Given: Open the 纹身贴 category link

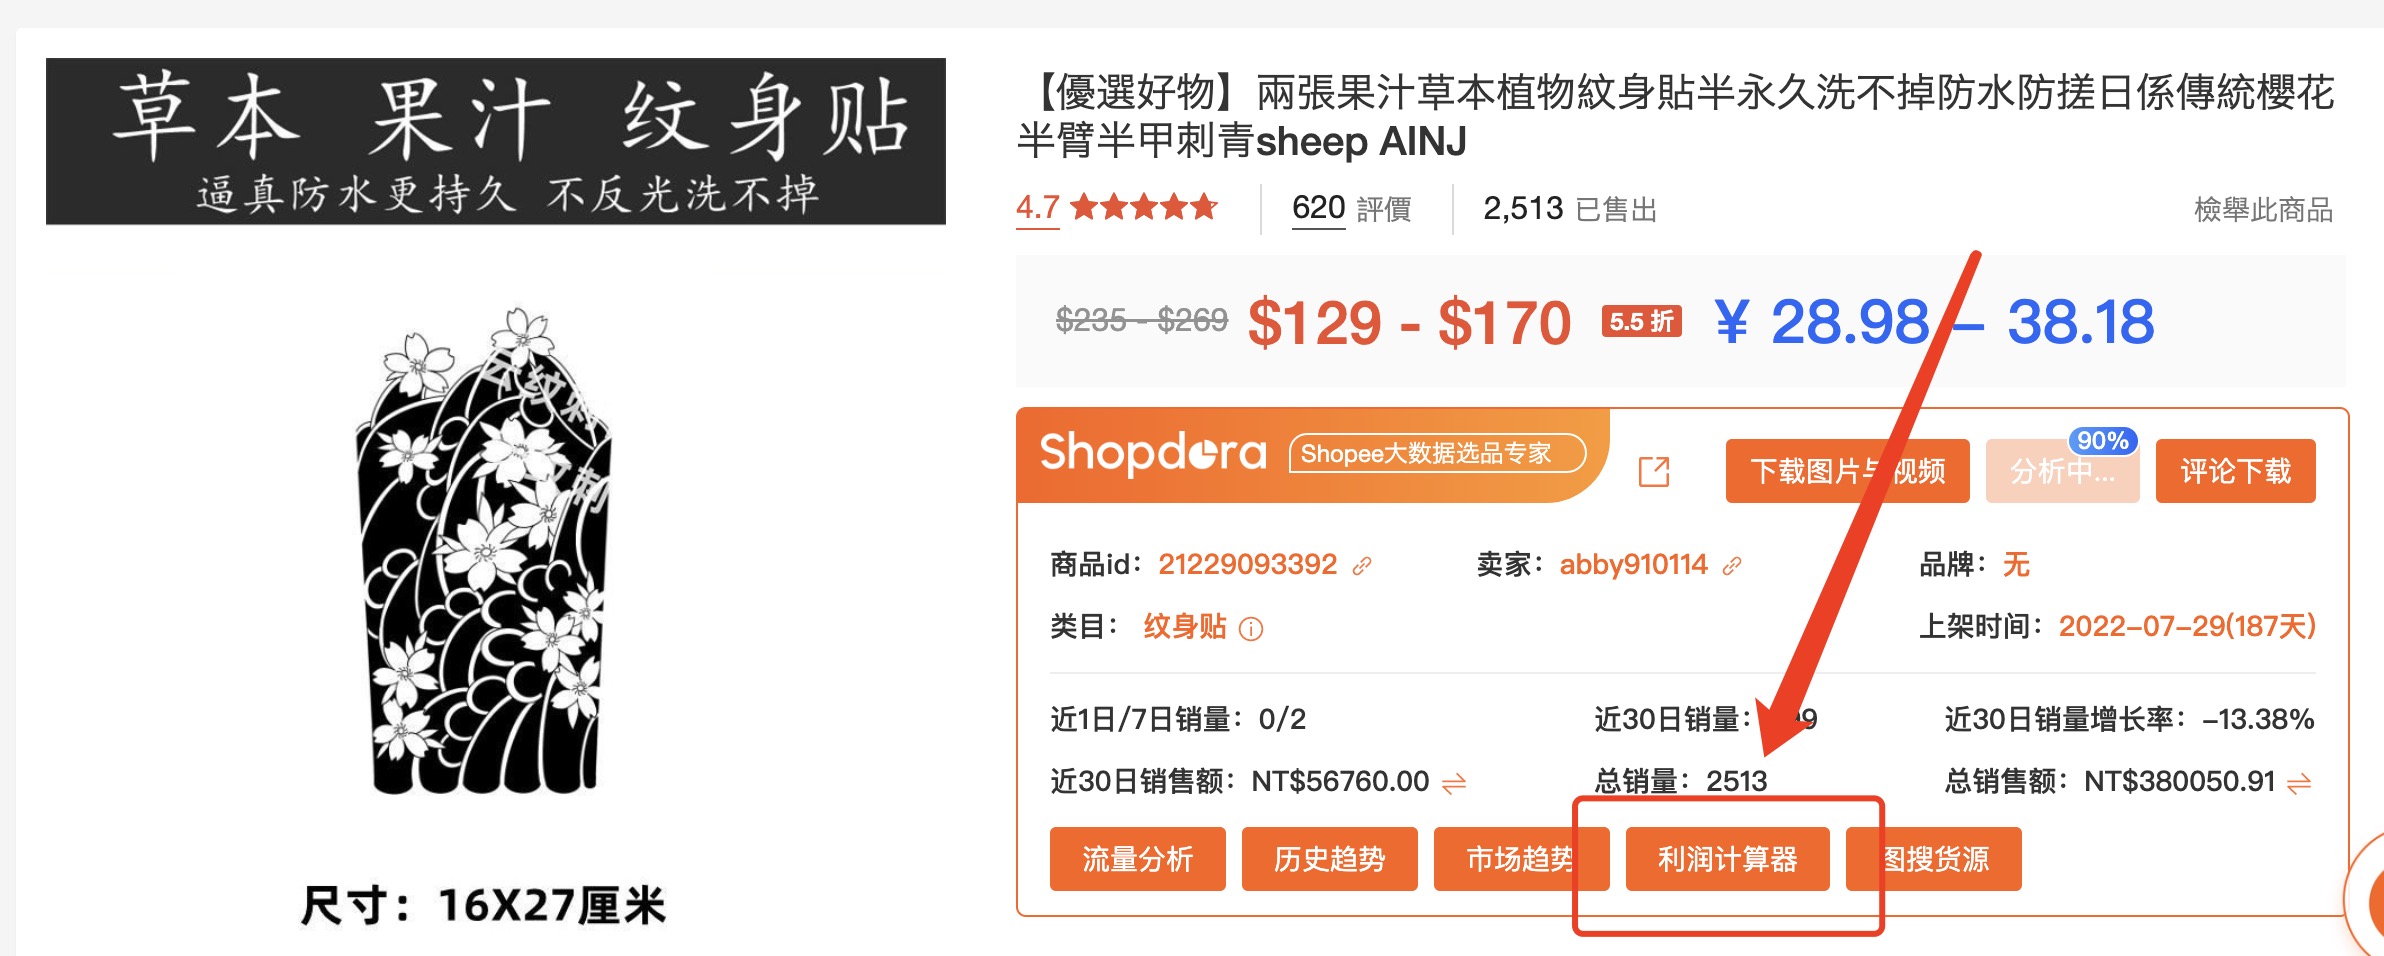Looking at the screenshot, I should 1185,626.
